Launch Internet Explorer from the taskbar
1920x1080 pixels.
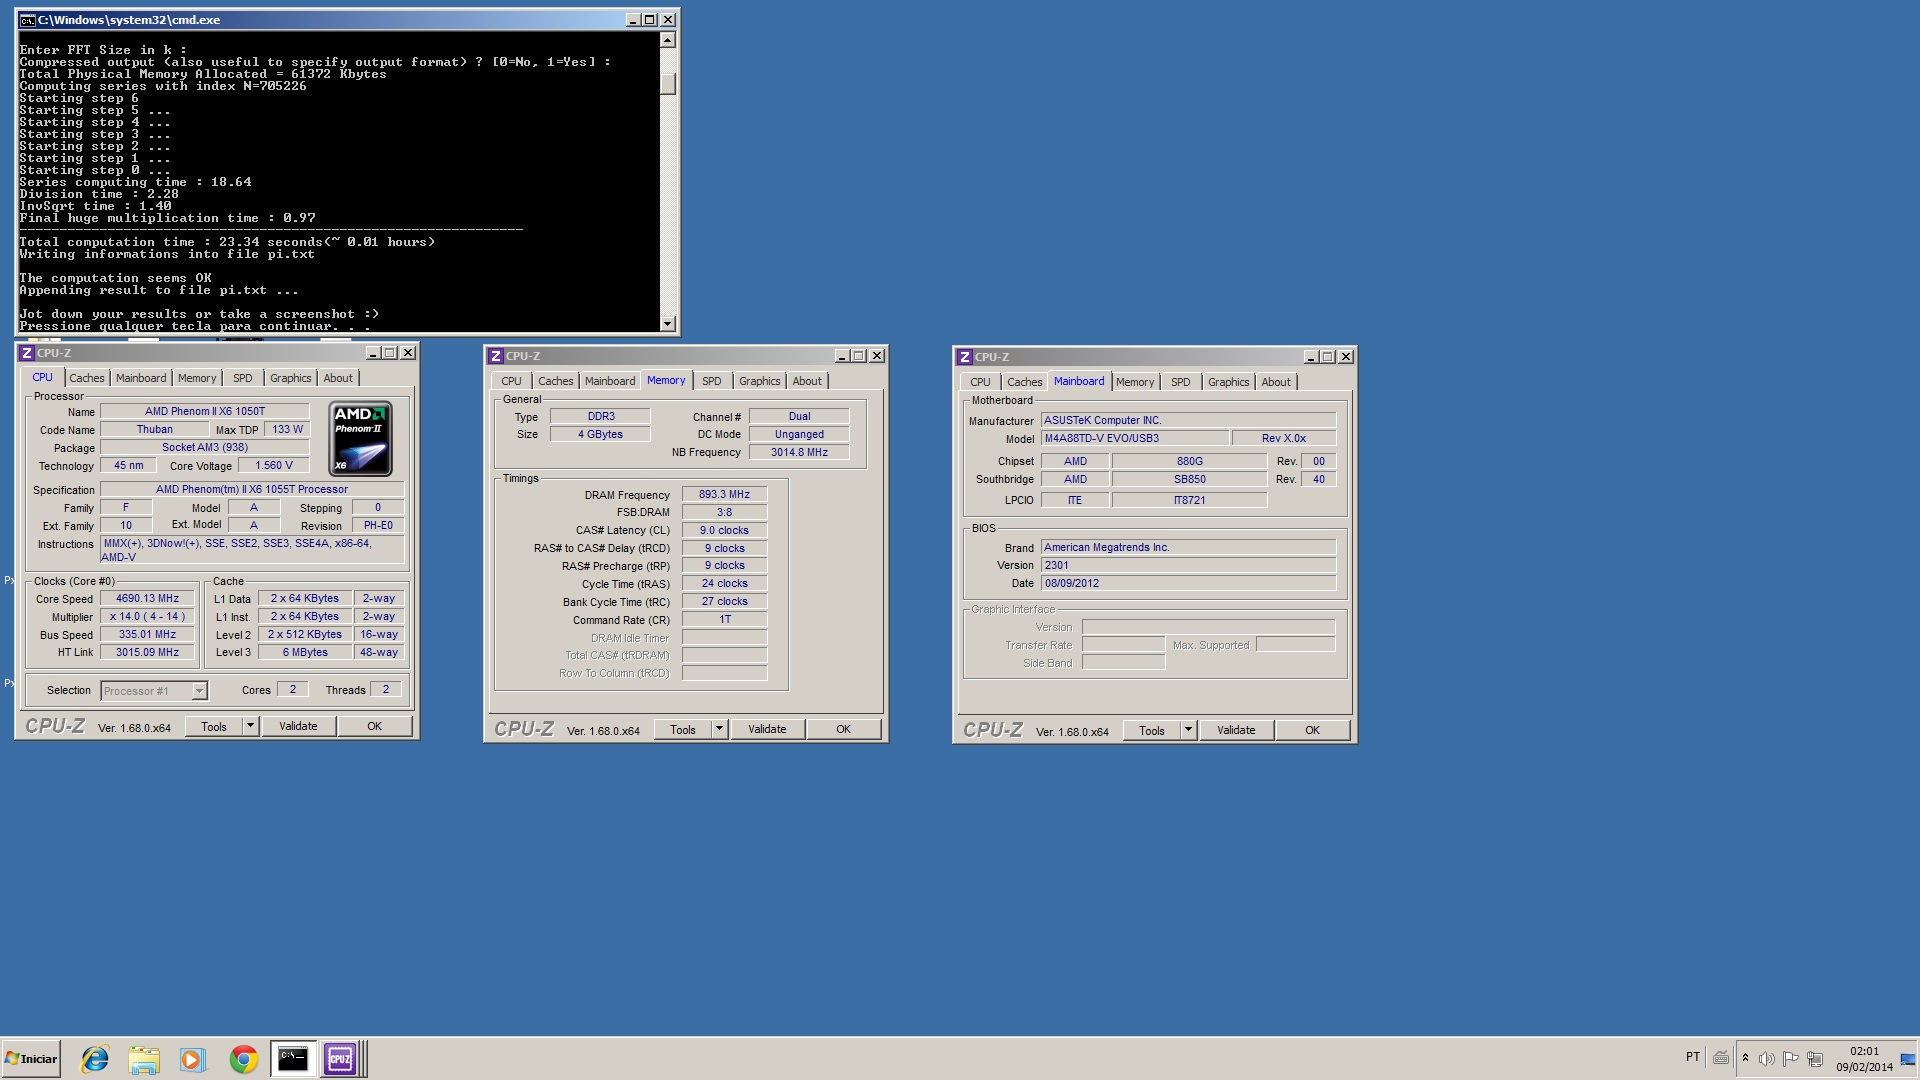tap(95, 1059)
